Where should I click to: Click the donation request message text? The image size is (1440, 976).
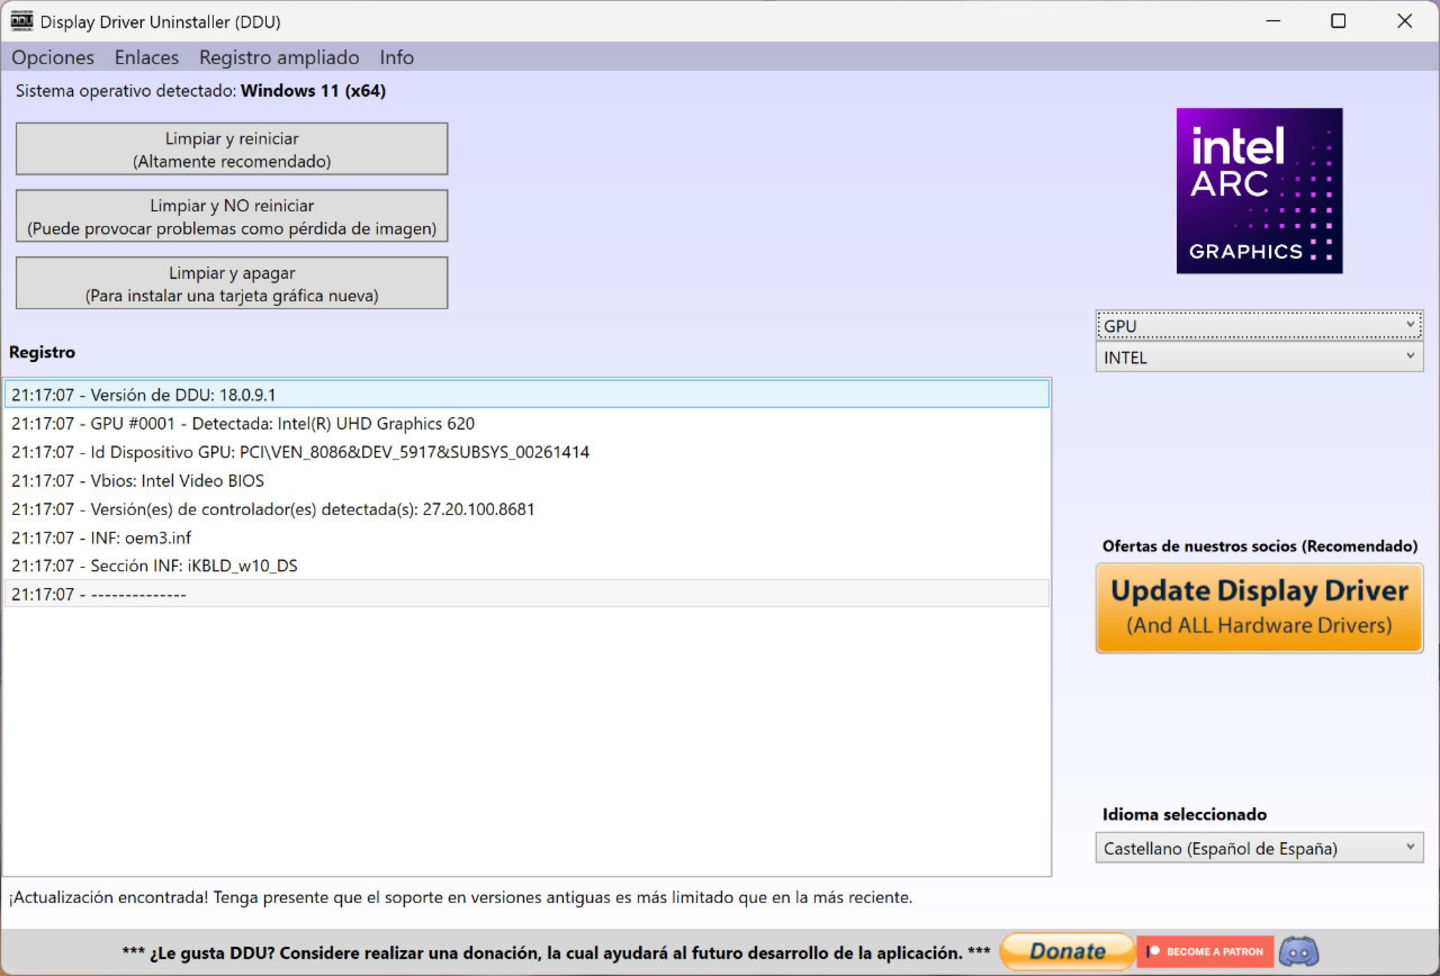tap(556, 953)
